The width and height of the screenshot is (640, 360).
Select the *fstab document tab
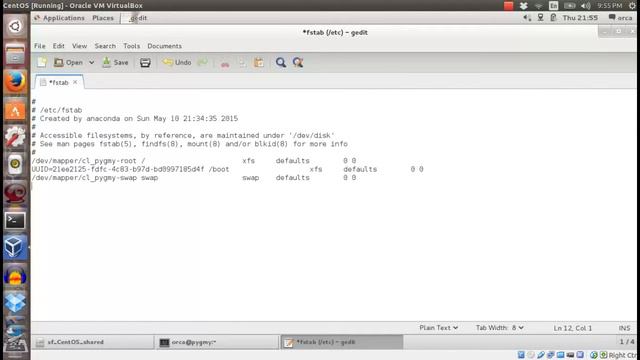click(x=58, y=82)
